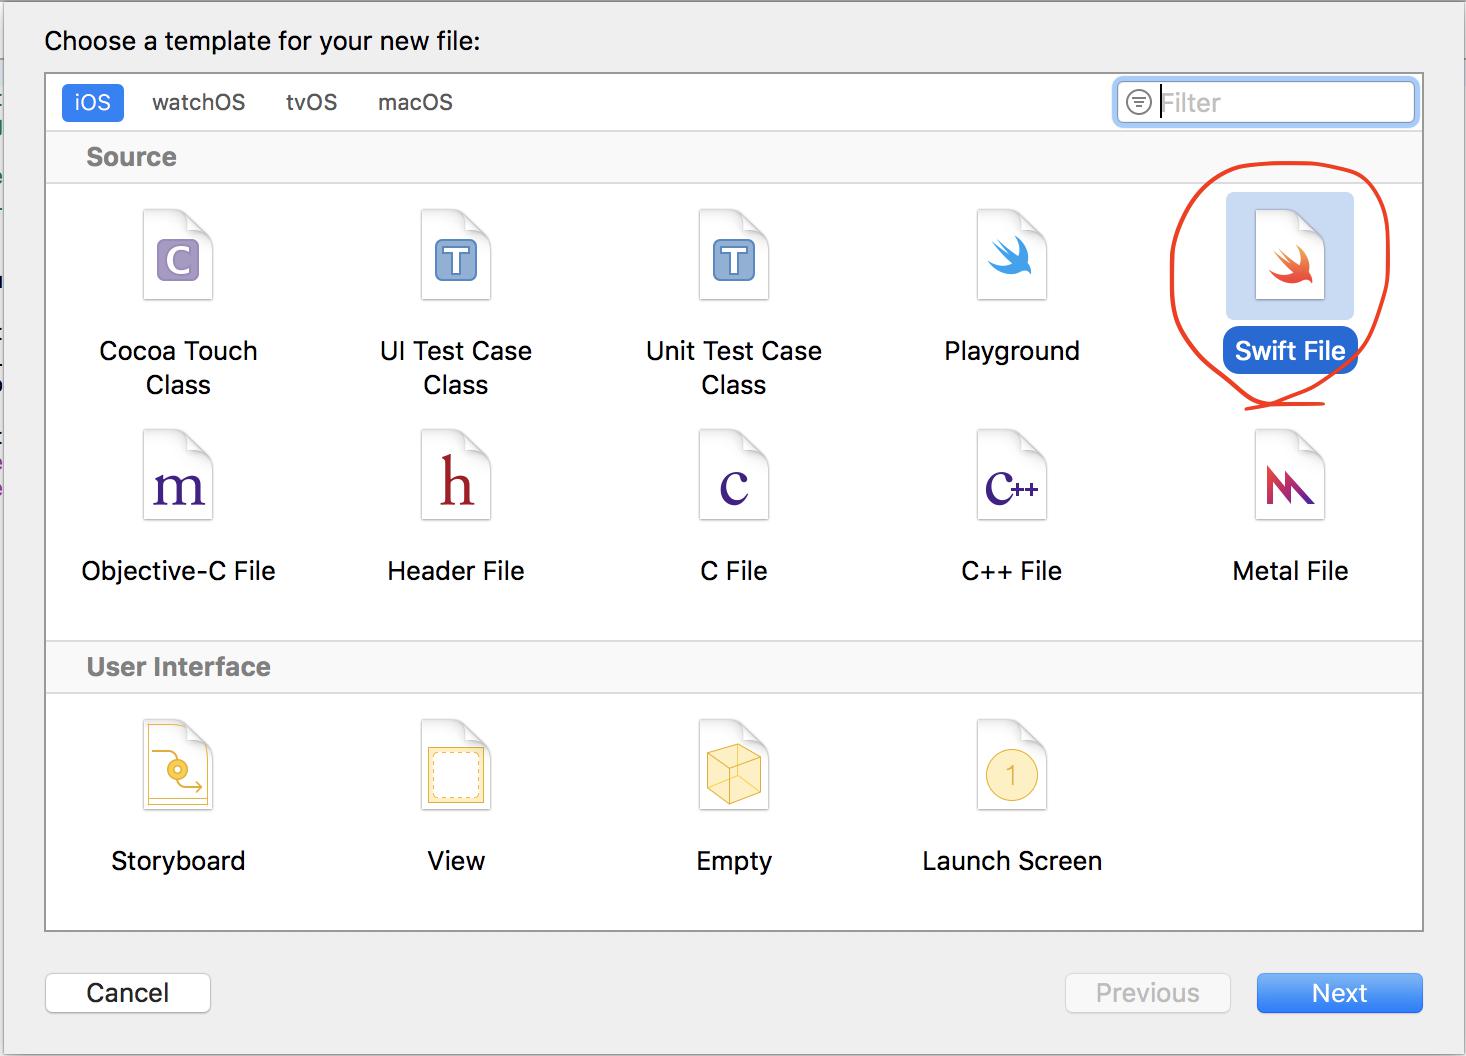The height and width of the screenshot is (1056, 1466).
Task: Choose the Storyboard template icon
Action: pyautogui.click(x=178, y=766)
